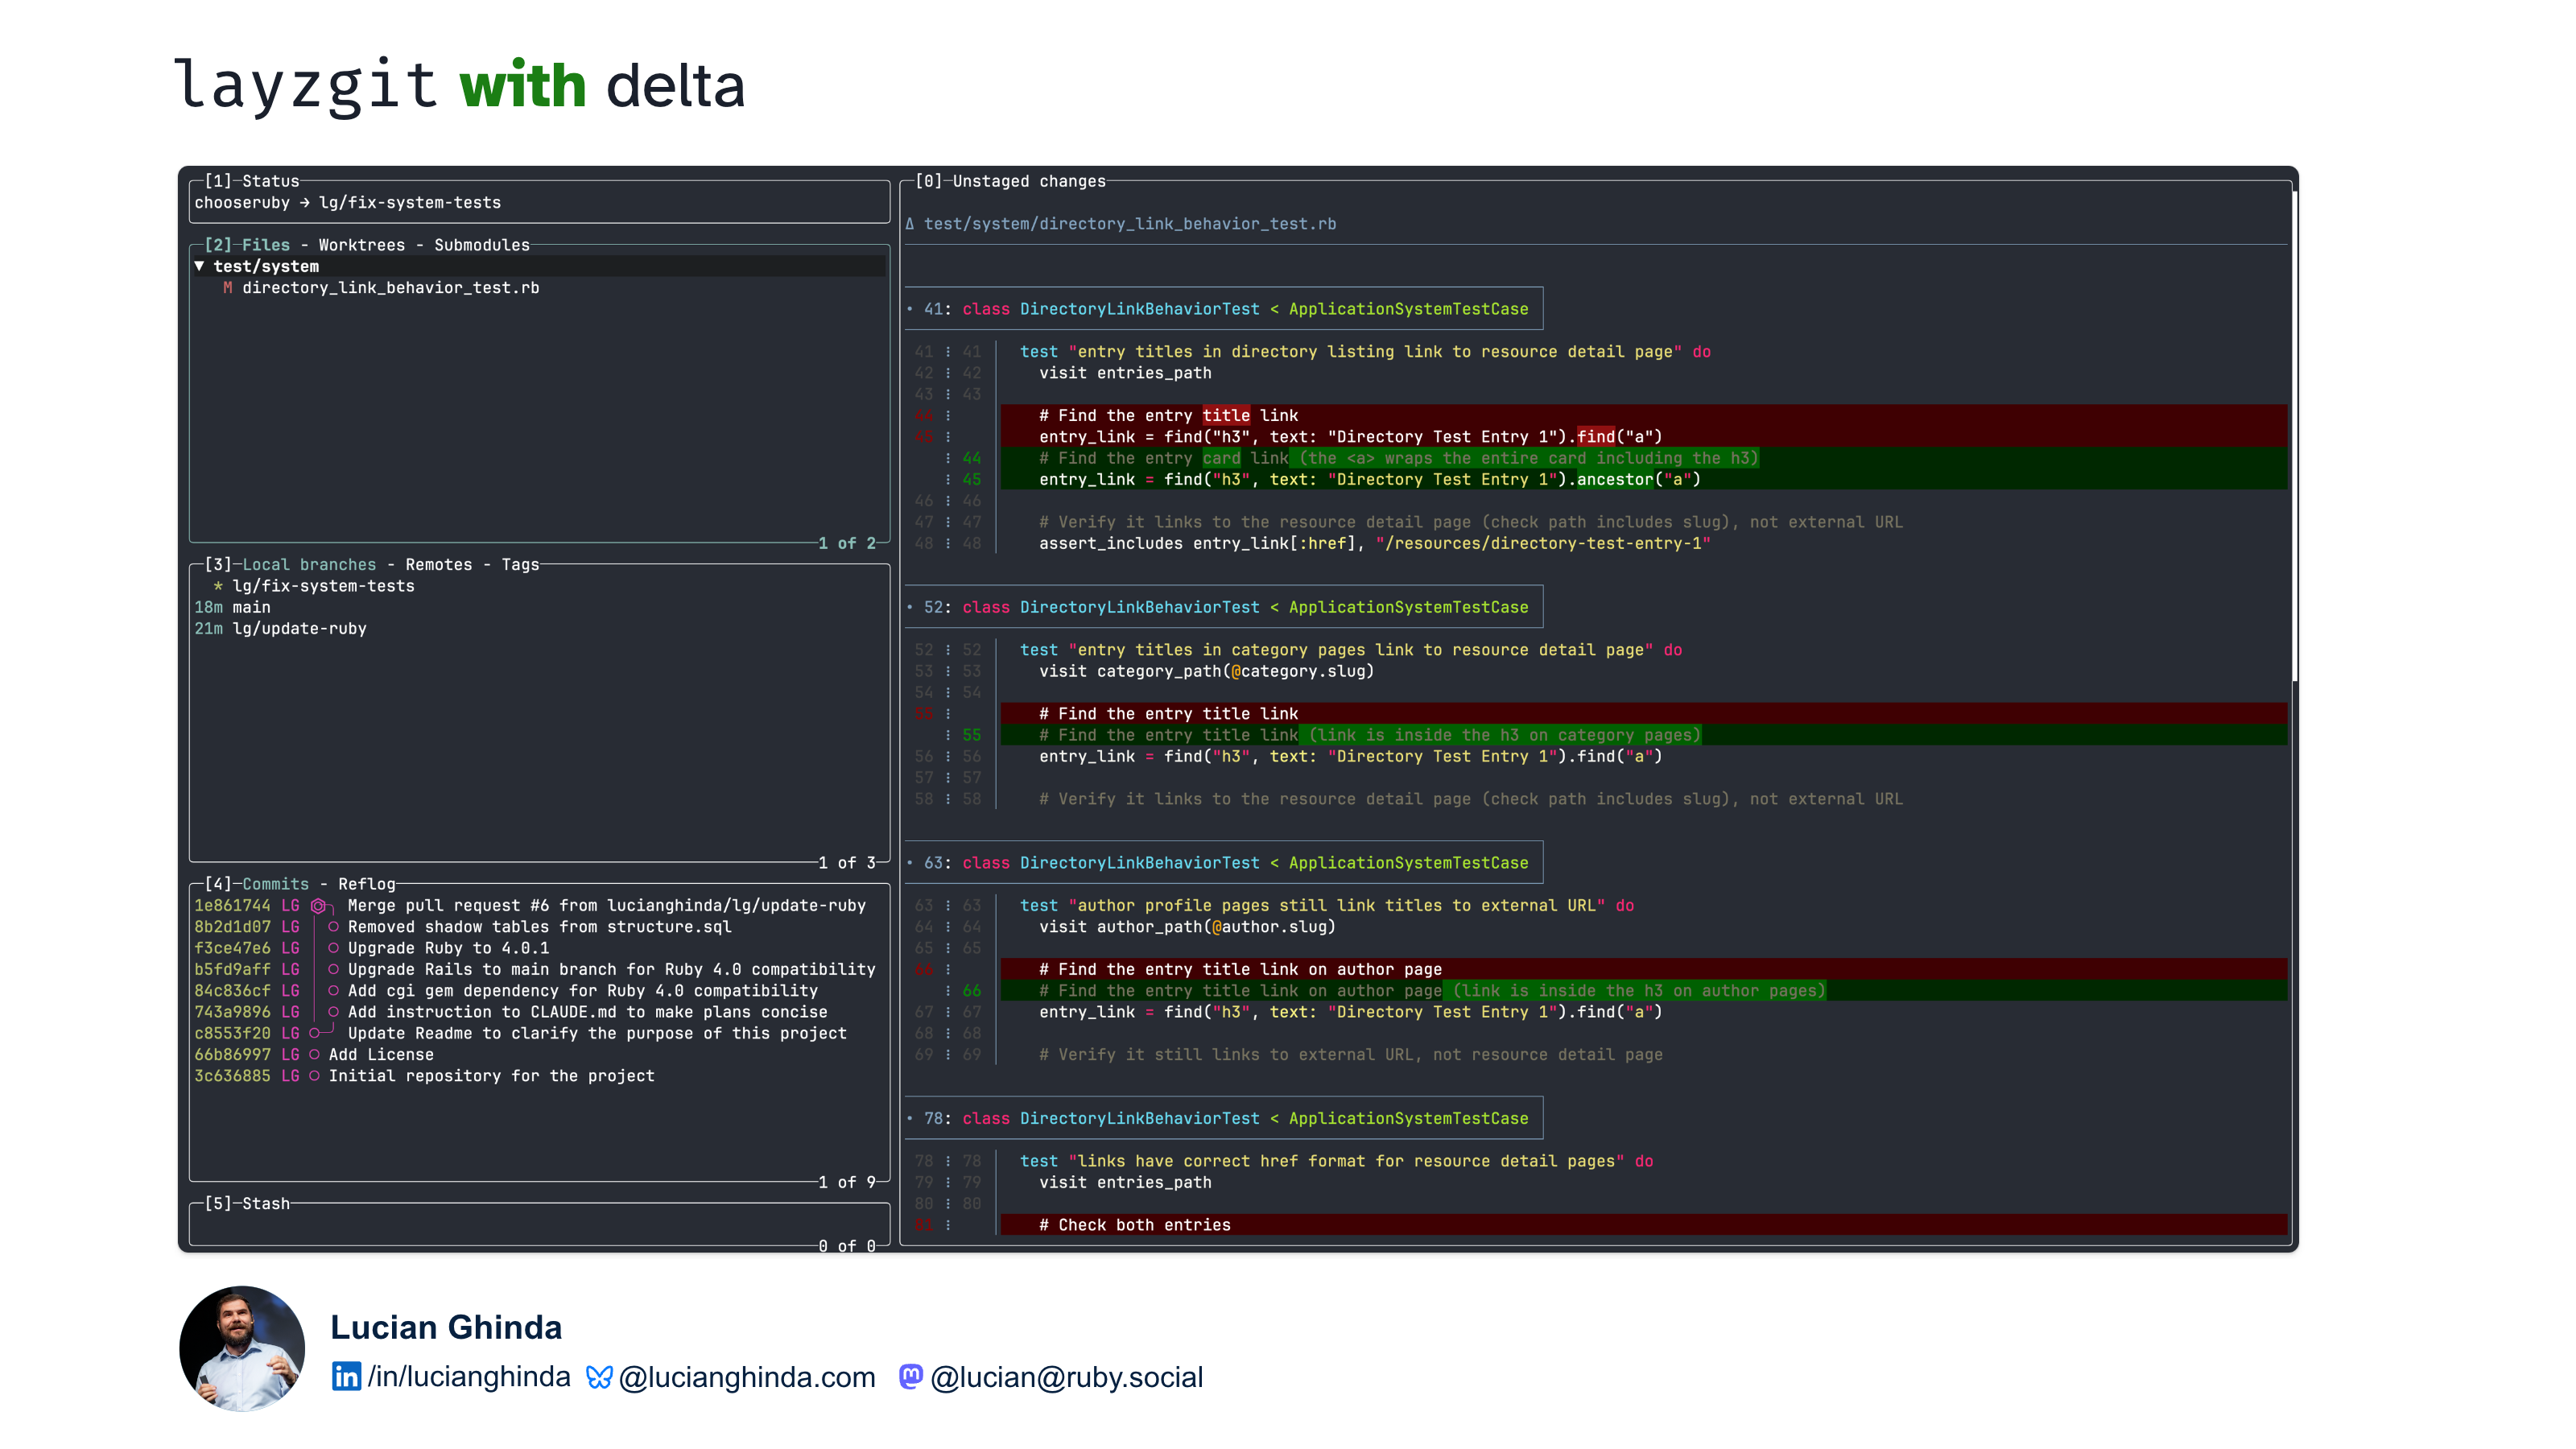Click the Status panel repo line chooseruby

tap(347, 203)
